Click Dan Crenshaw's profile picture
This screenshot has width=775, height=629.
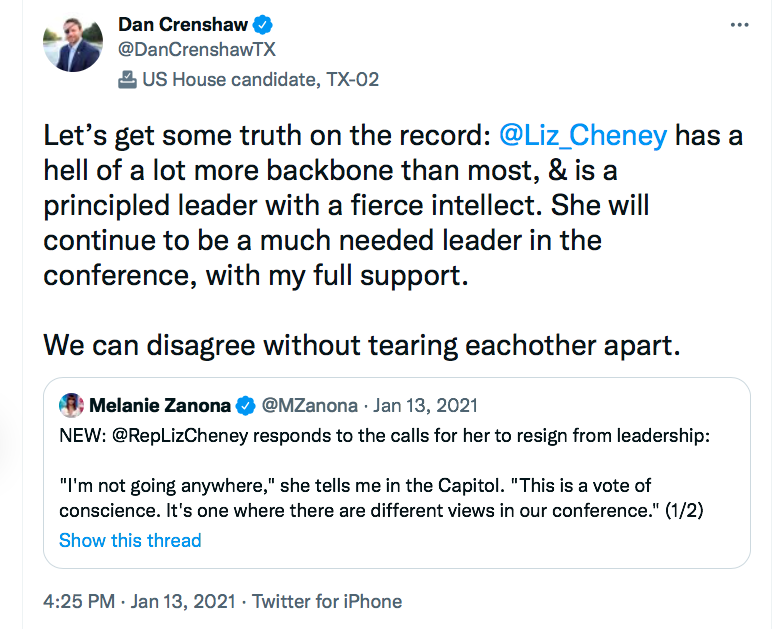(x=72, y=43)
